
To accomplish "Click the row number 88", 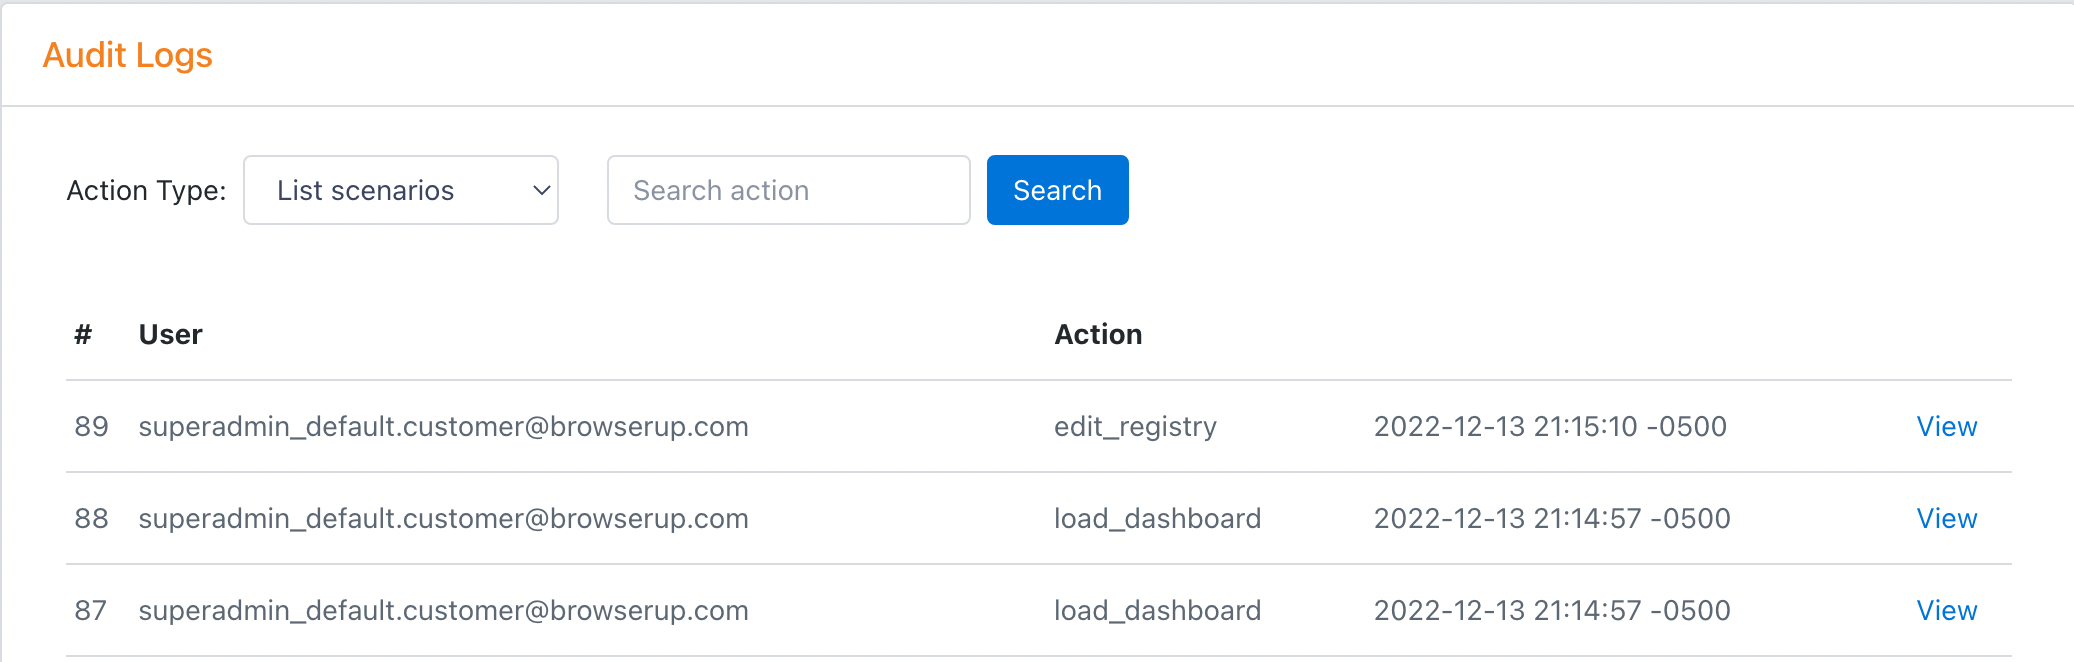I will [91, 519].
